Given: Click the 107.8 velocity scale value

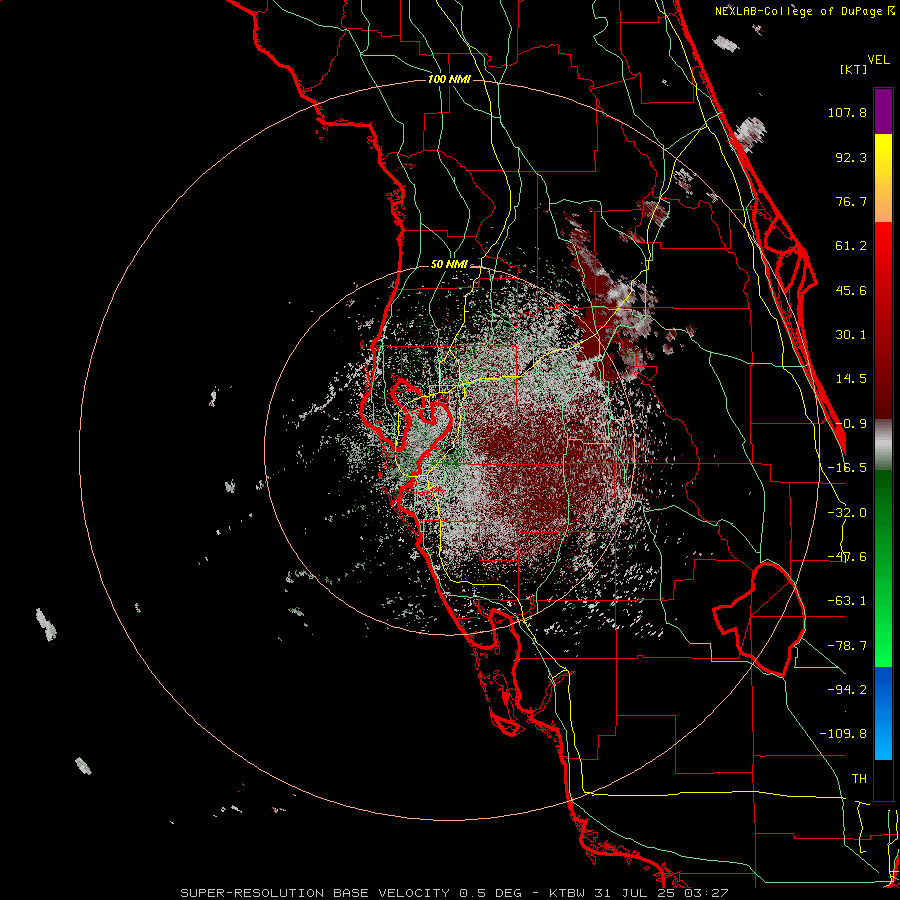Looking at the screenshot, I should click(x=847, y=112).
